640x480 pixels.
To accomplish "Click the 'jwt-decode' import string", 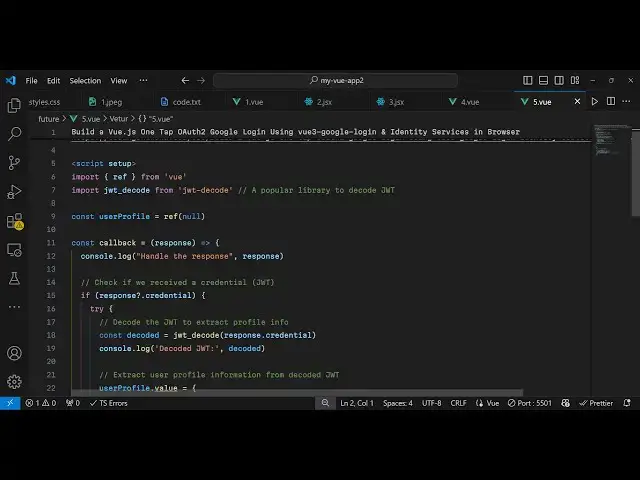I will (x=205, y=190).
